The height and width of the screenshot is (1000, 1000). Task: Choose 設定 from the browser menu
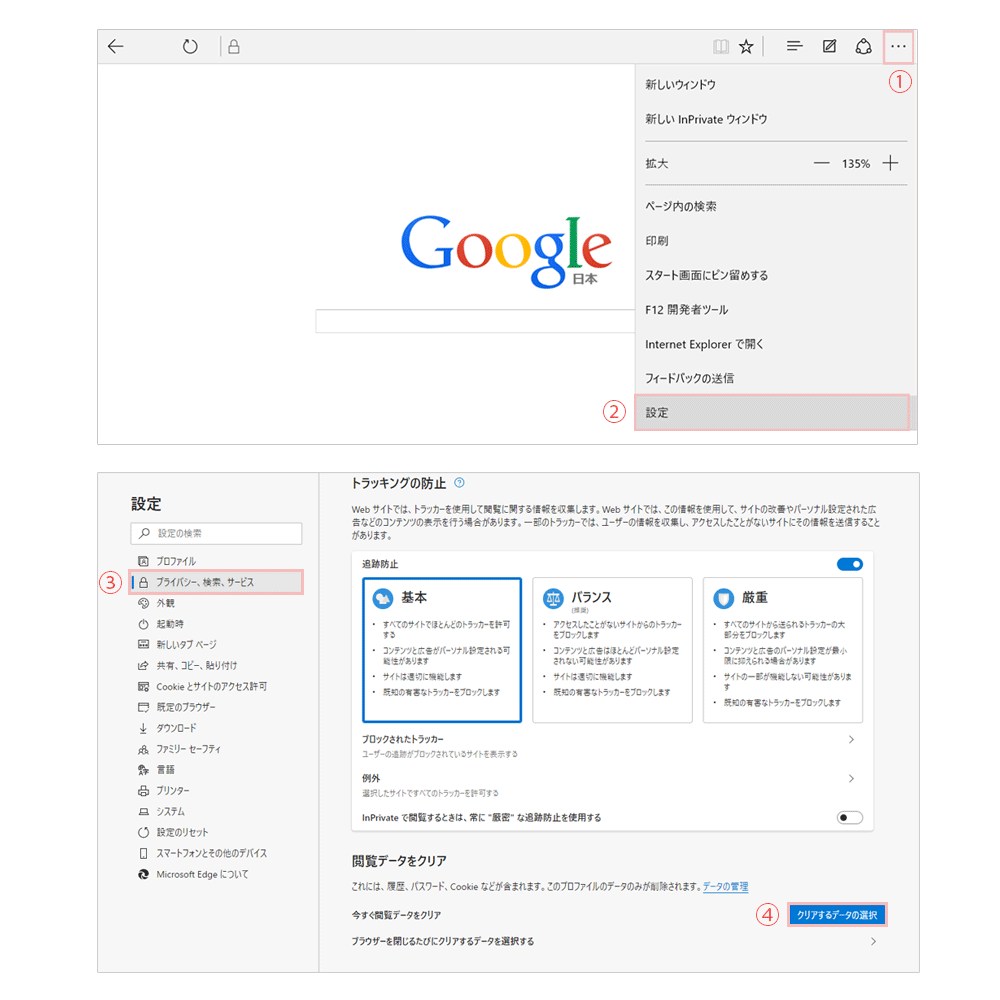pos(772,413)
